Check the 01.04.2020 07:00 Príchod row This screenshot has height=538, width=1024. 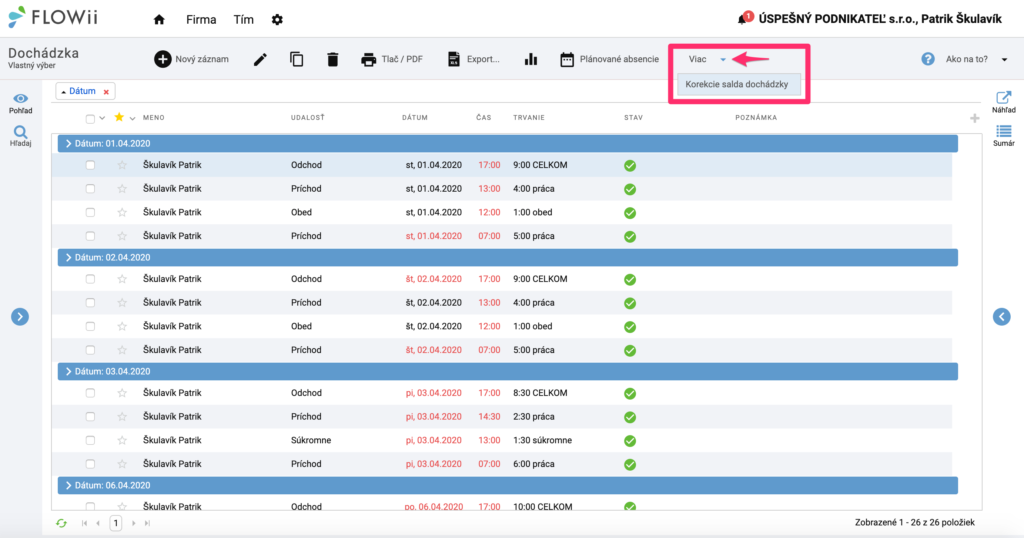(x=90, y=236)
